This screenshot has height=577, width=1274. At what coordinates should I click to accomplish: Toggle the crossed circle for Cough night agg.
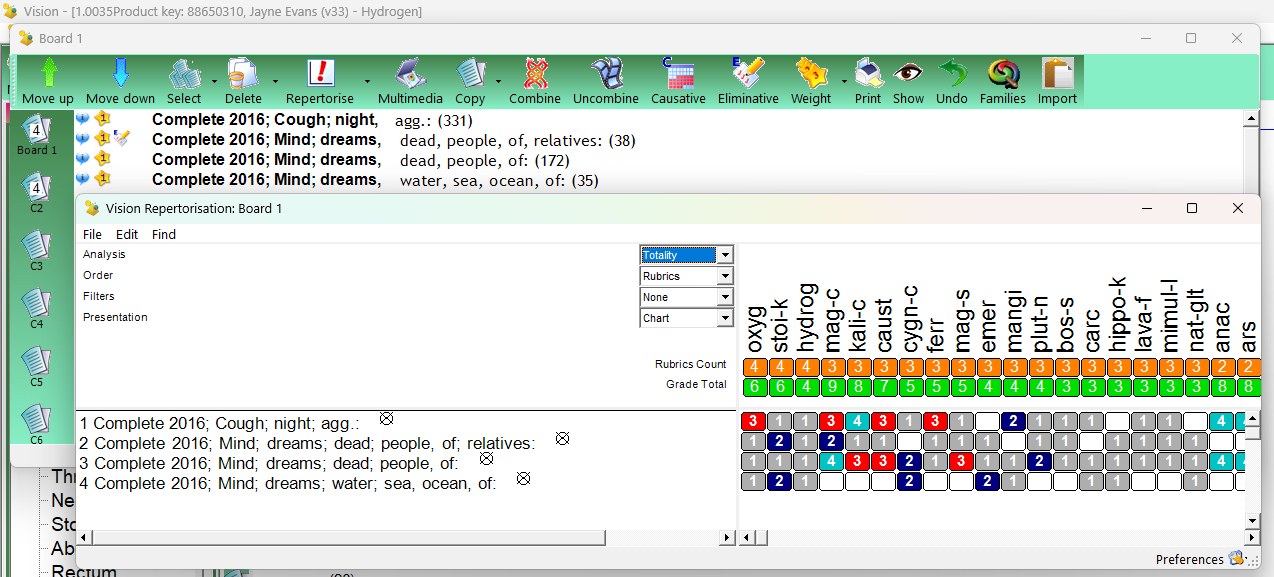pos(386,418)
